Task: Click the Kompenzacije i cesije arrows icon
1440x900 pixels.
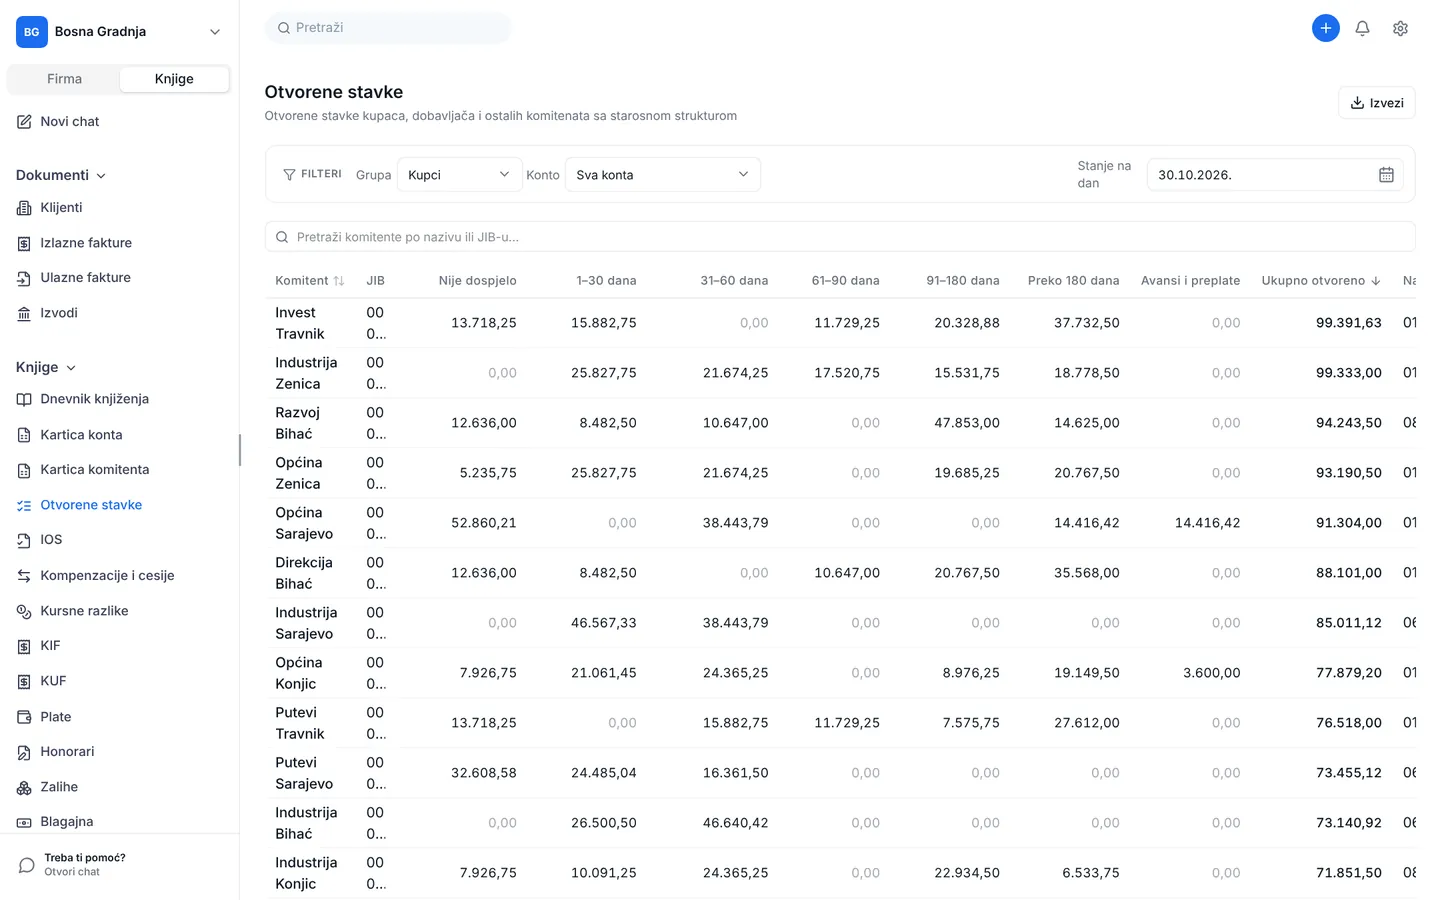Action: click(24, 576)
